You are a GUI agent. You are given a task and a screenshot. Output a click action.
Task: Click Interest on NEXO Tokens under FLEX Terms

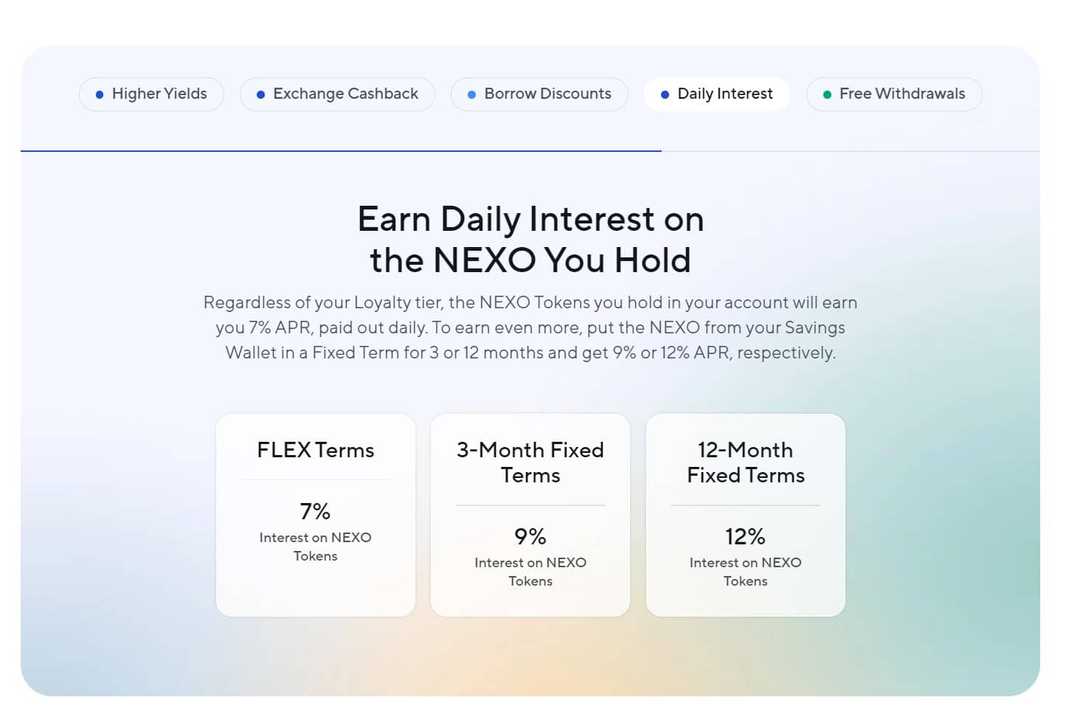315,546
